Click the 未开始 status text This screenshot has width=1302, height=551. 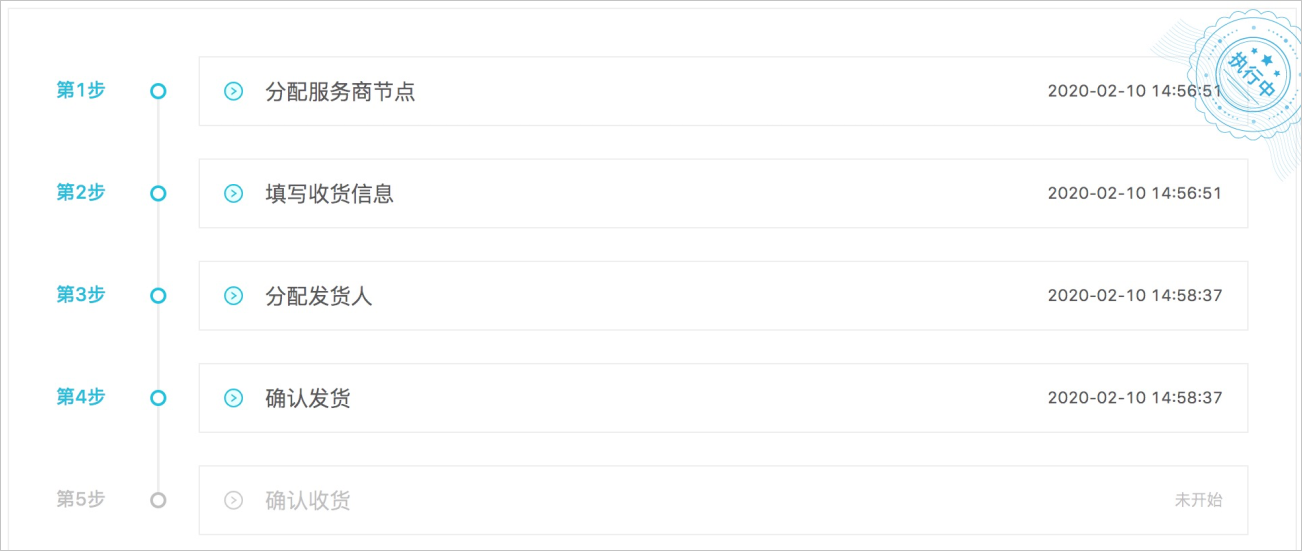coord(1198,500)
